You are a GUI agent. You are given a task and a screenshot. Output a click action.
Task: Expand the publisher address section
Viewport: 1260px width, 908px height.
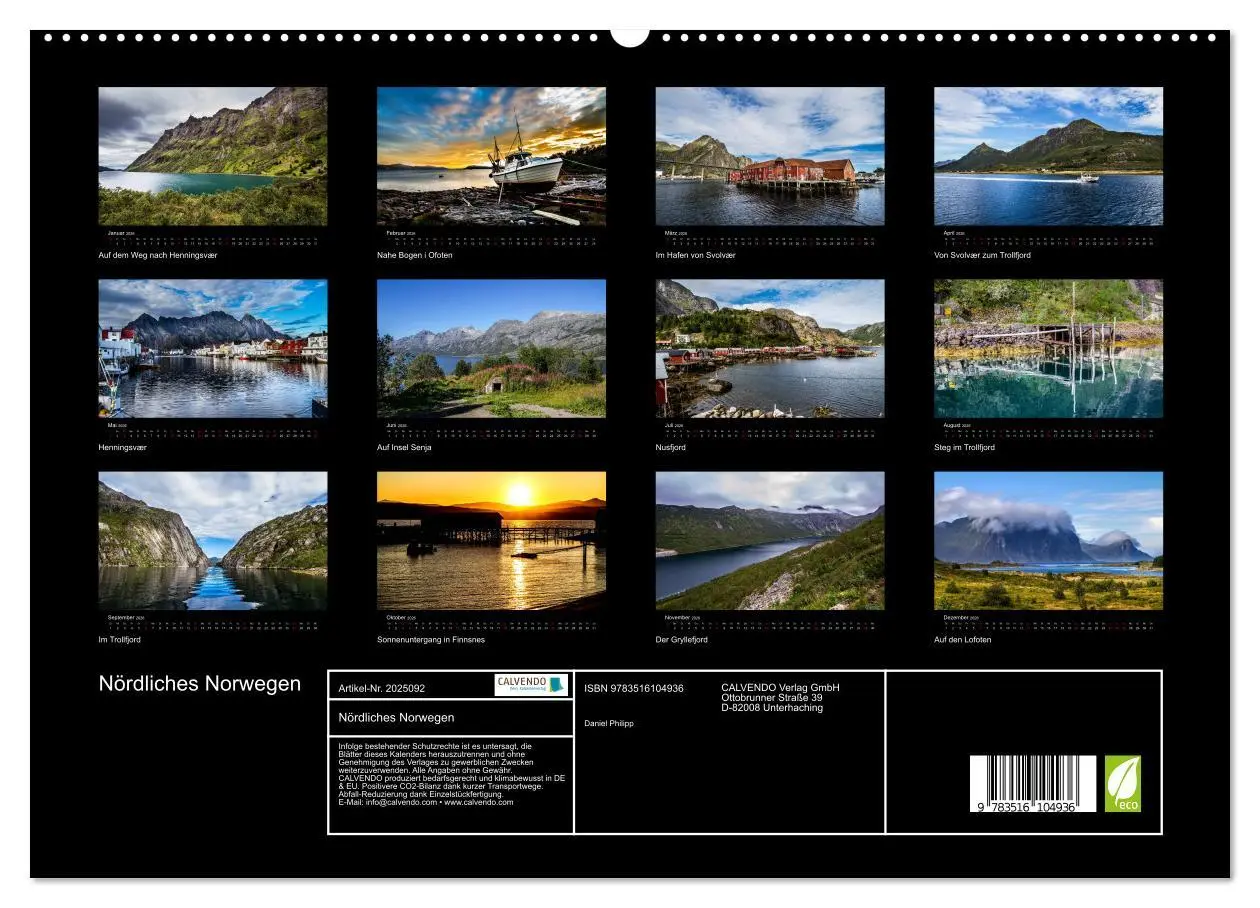click(778, 697)
